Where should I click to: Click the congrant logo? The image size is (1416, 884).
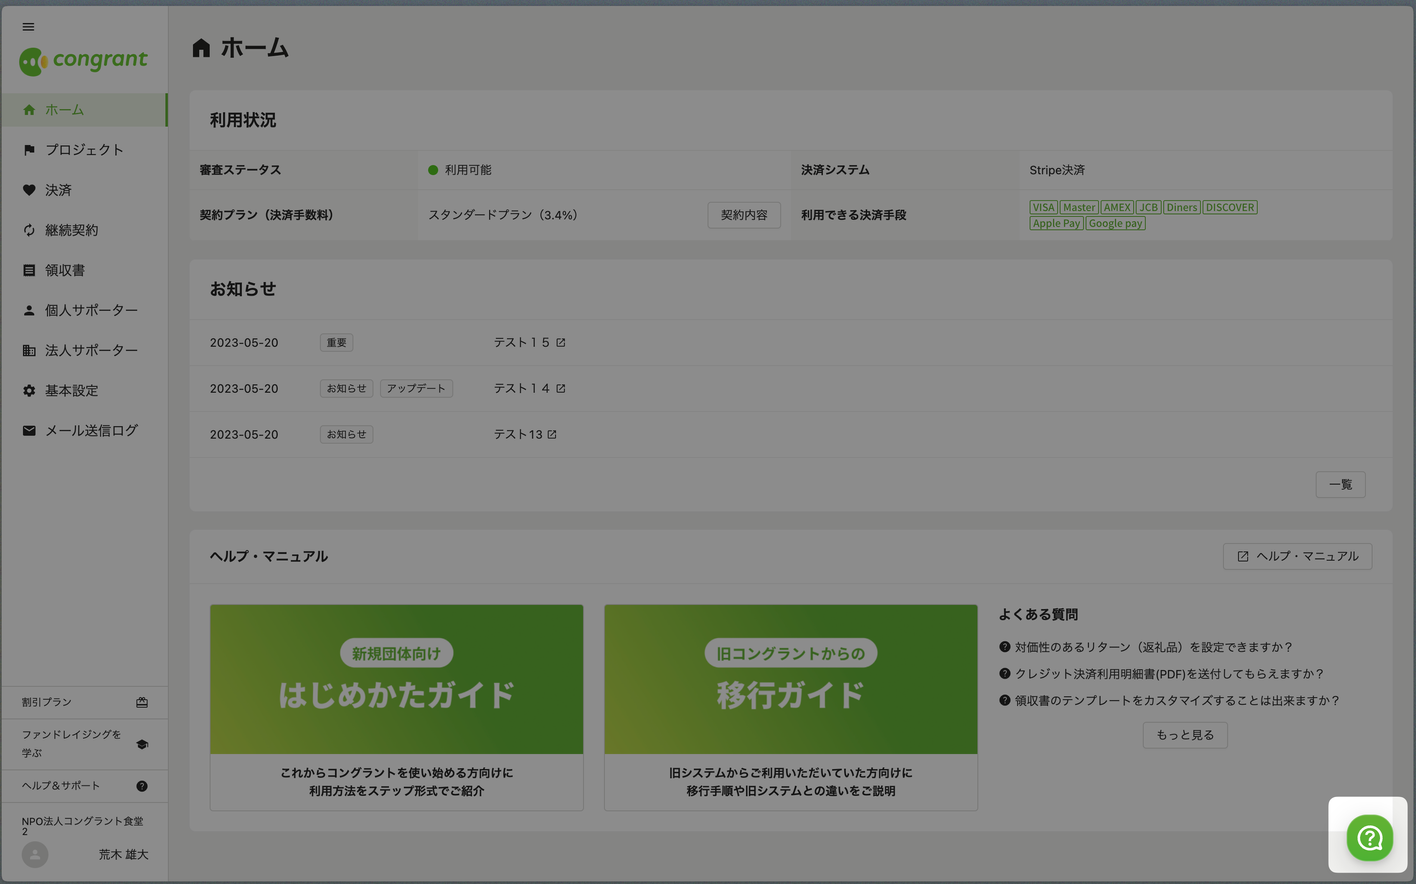point(84,61)
